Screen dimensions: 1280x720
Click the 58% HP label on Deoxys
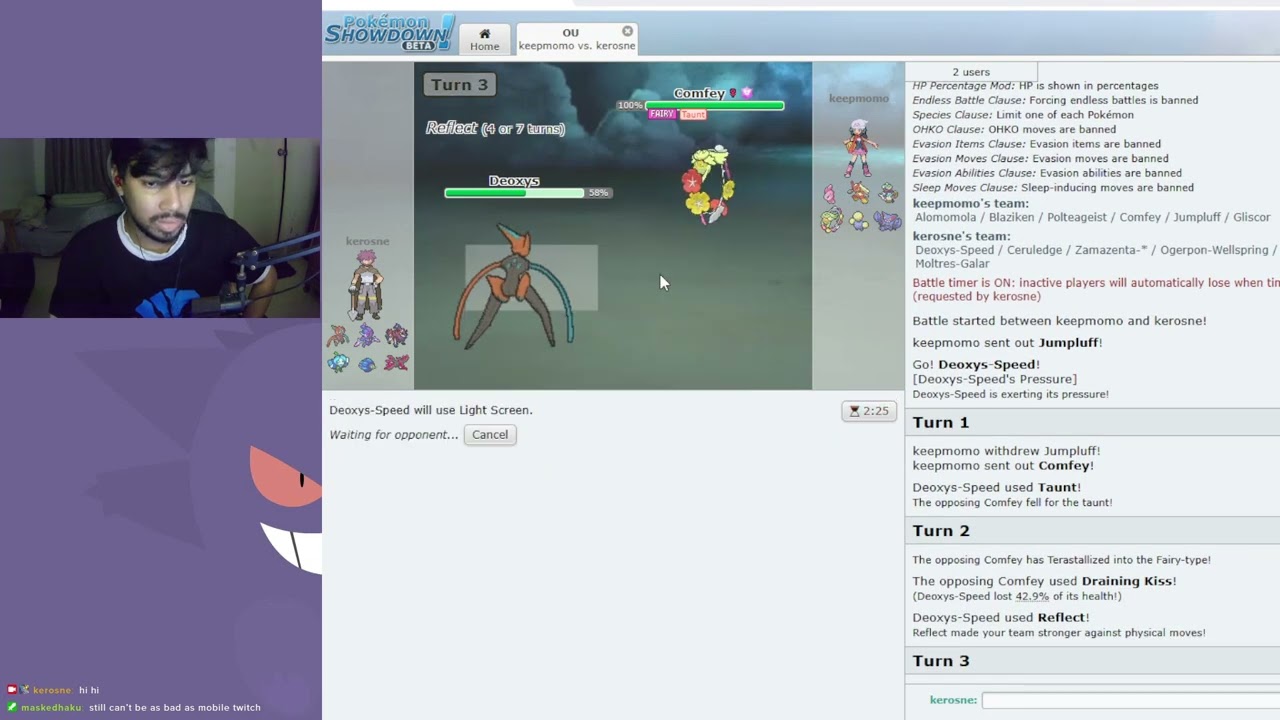(x=598, y=193)
